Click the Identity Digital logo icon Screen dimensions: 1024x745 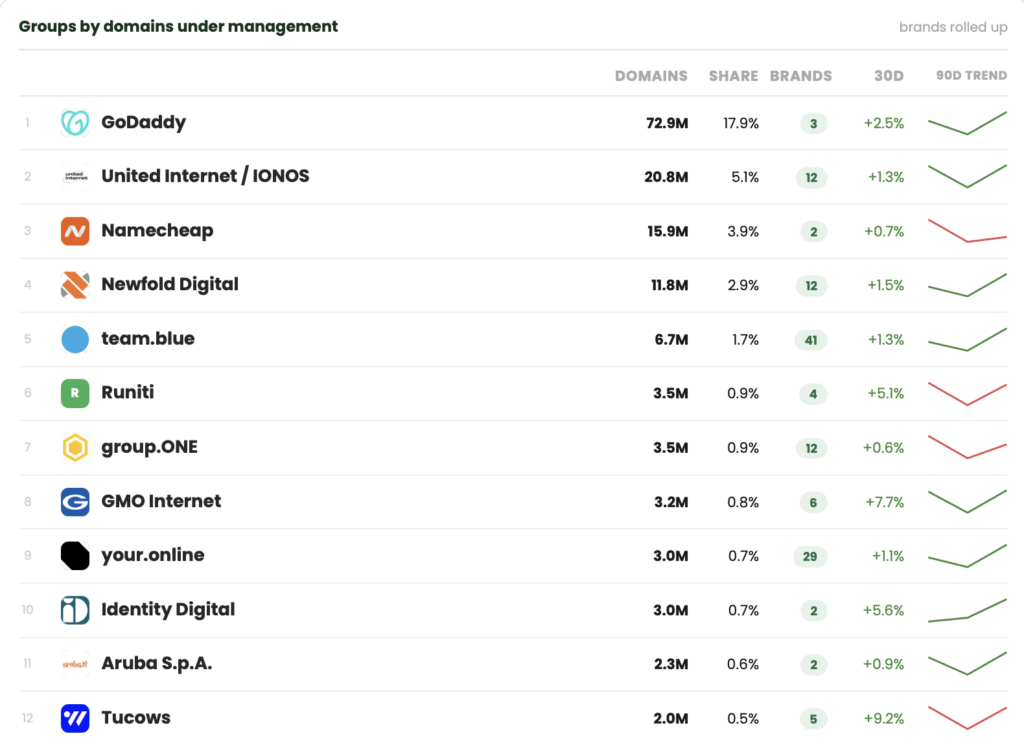75,610
